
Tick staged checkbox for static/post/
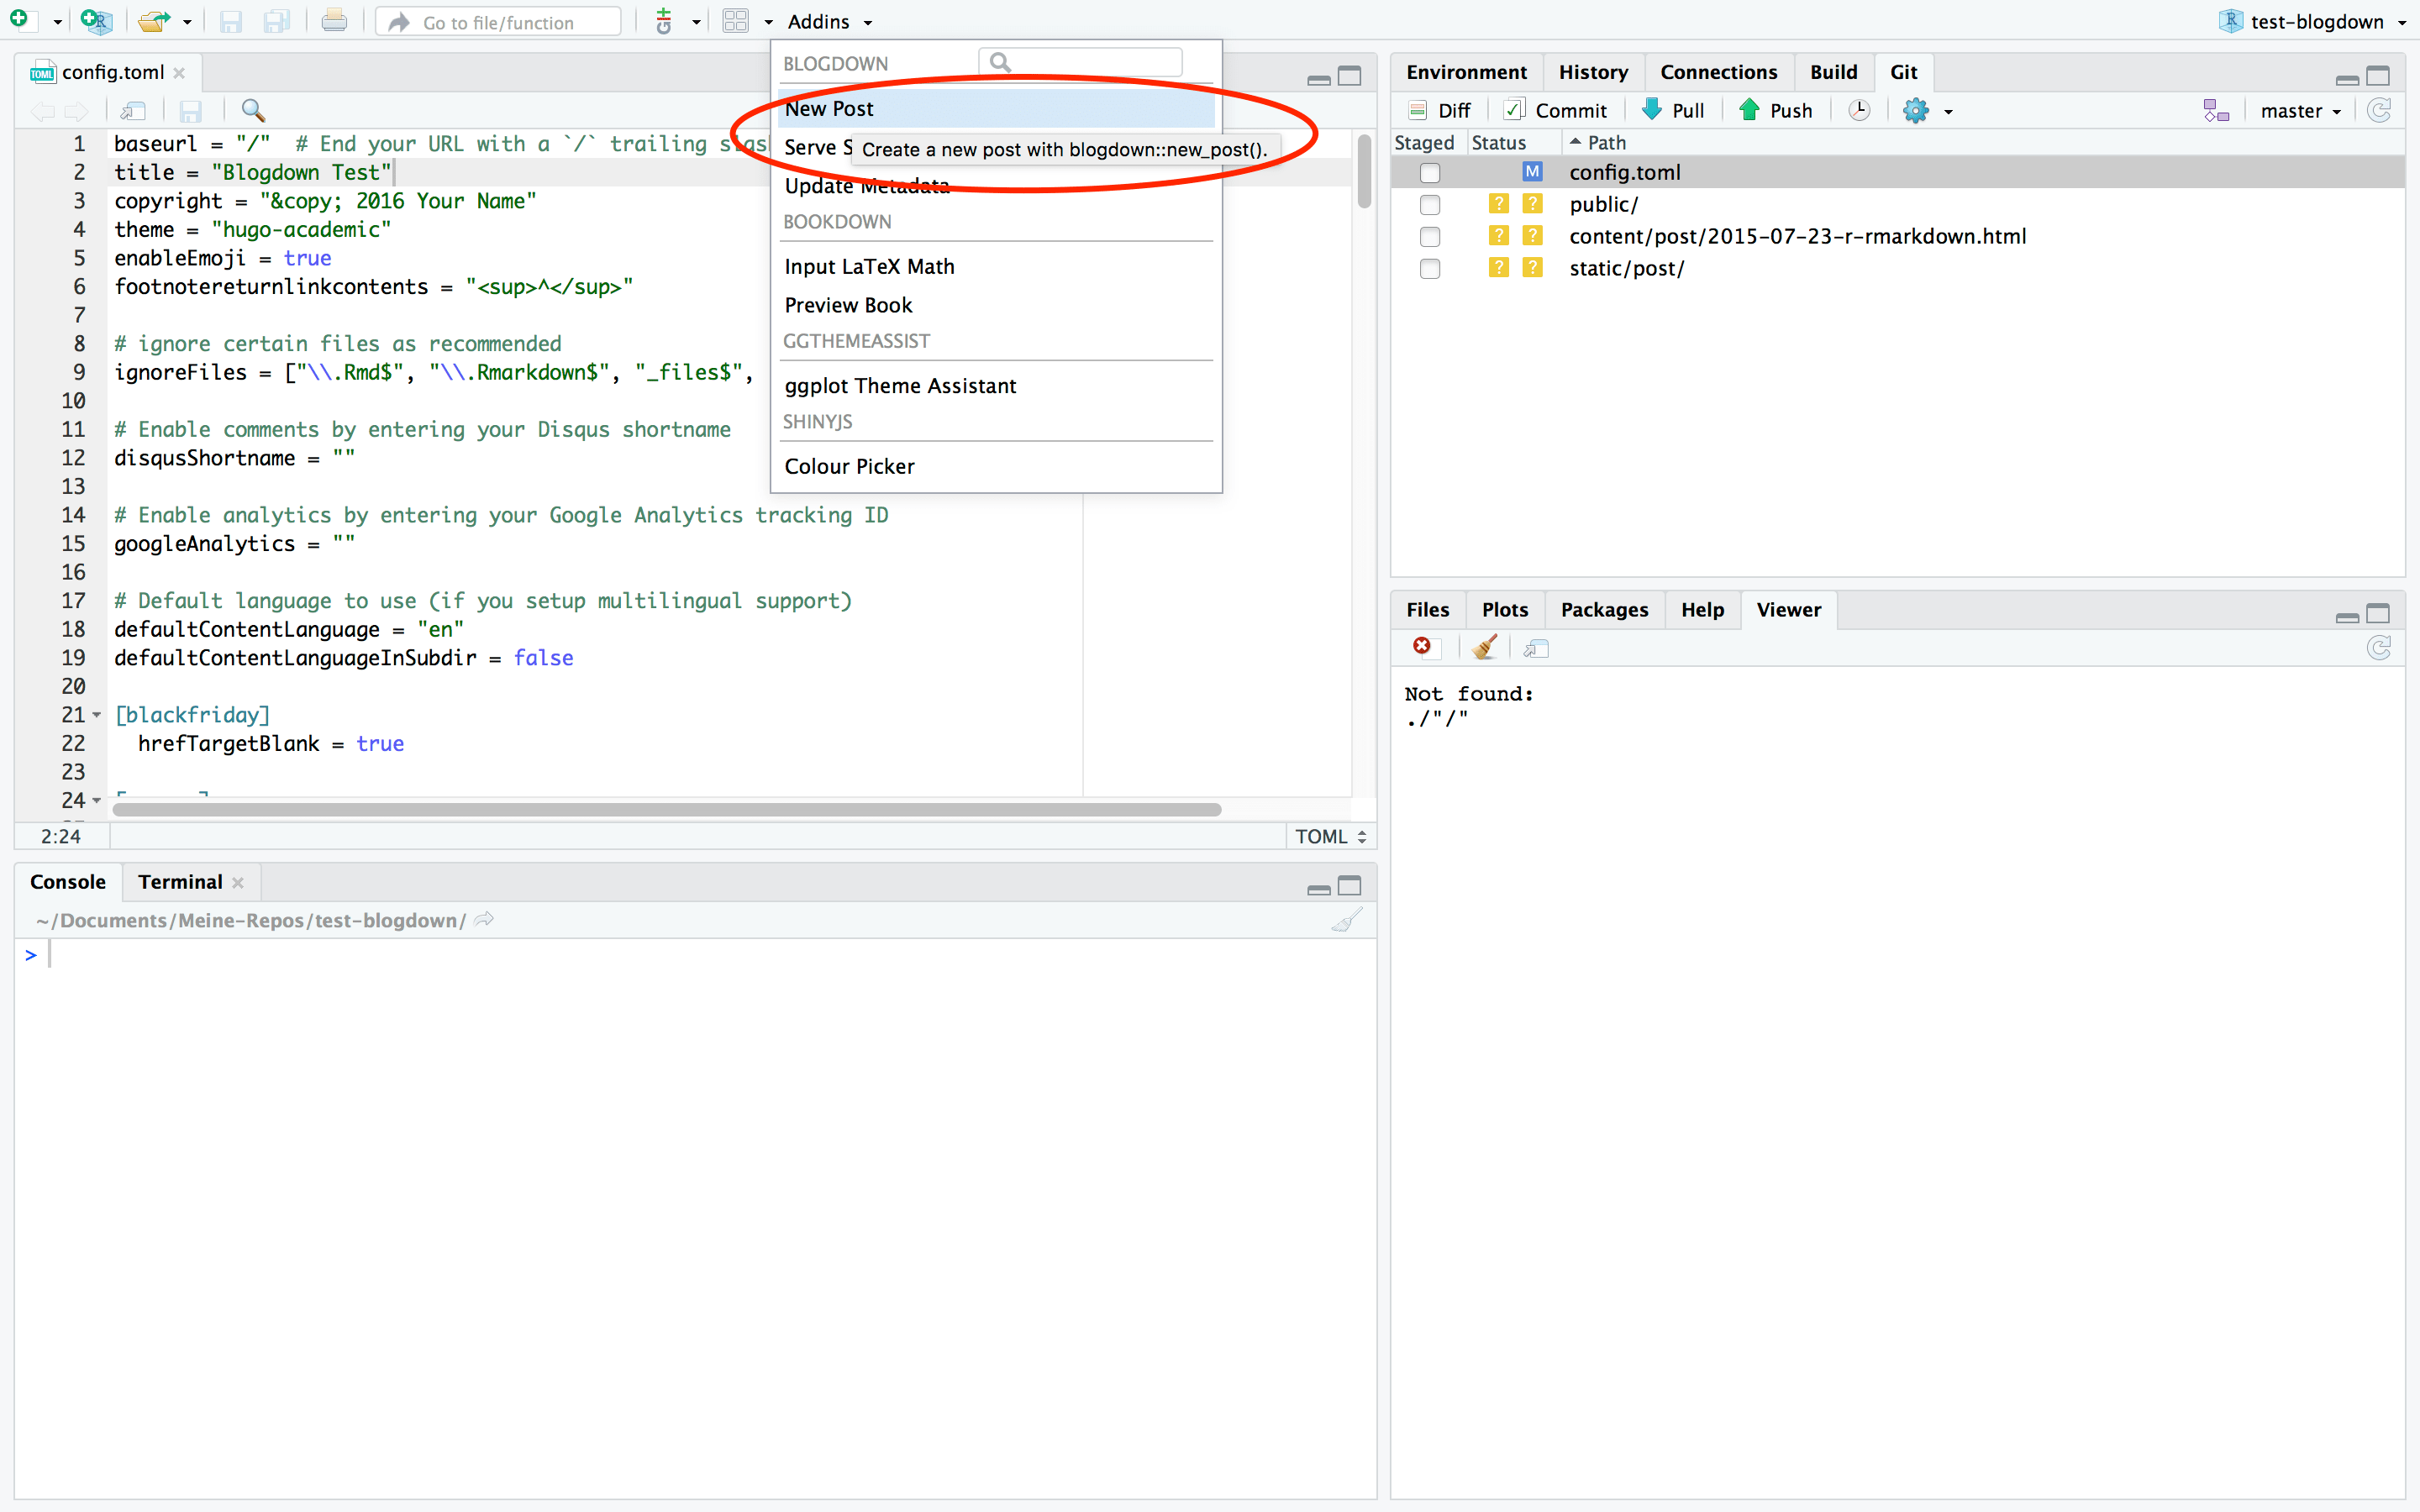[x=1430, y=269]
